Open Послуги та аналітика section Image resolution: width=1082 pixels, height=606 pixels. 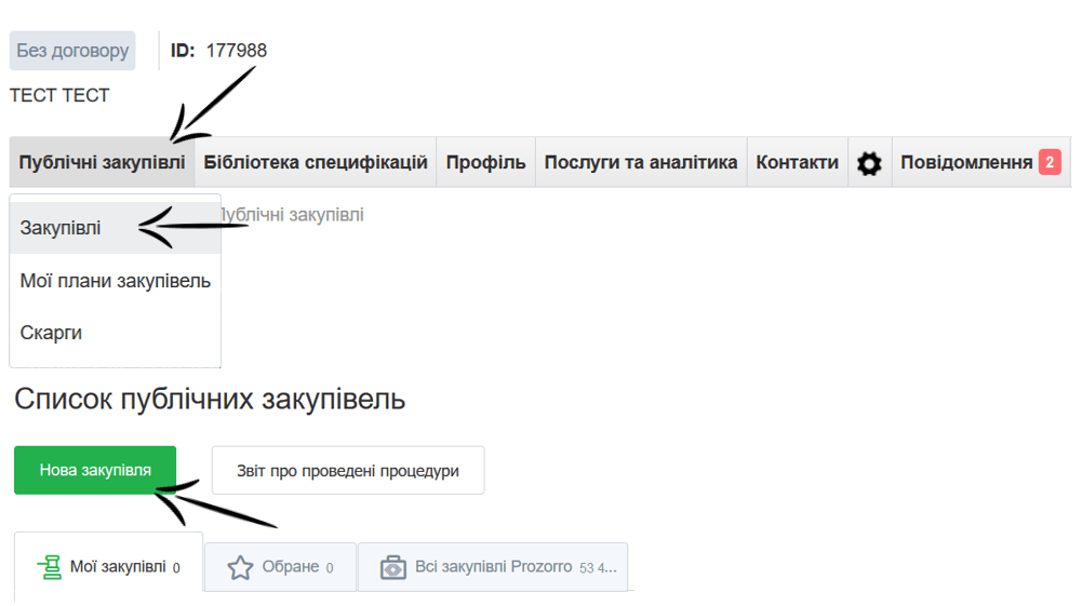coord(641,162)
